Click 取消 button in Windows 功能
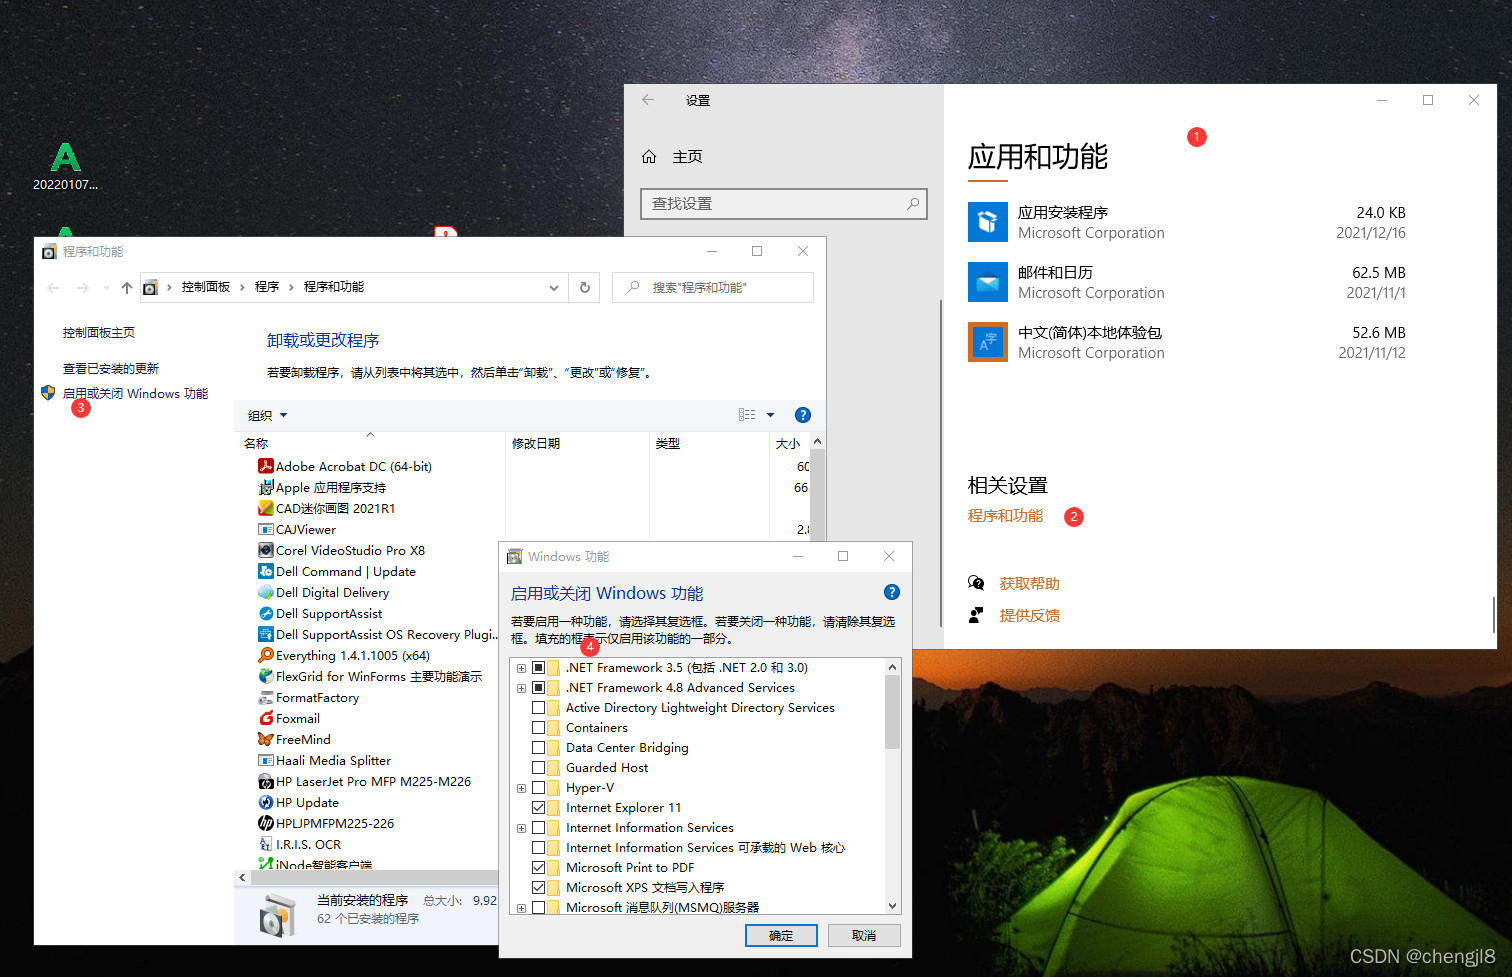Viewport: 1512px width, 977px height. tap(864, 935)
